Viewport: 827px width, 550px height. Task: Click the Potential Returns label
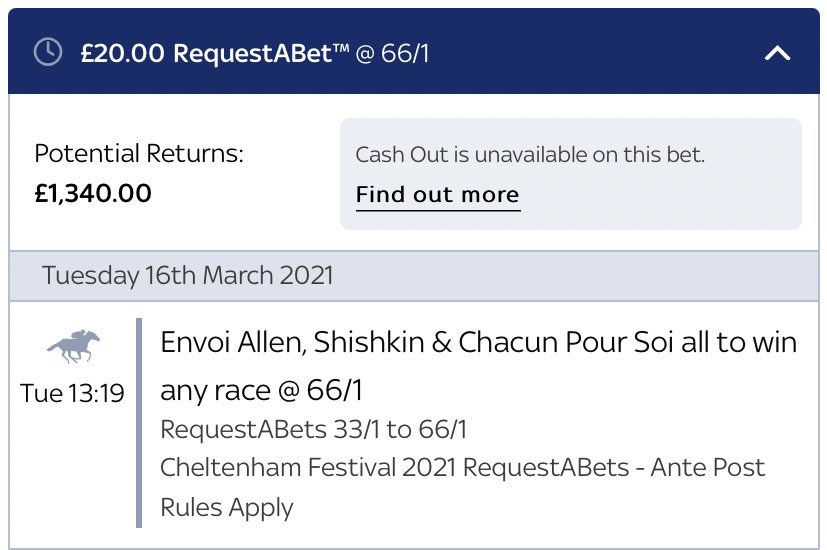click(x=139, y=154)
